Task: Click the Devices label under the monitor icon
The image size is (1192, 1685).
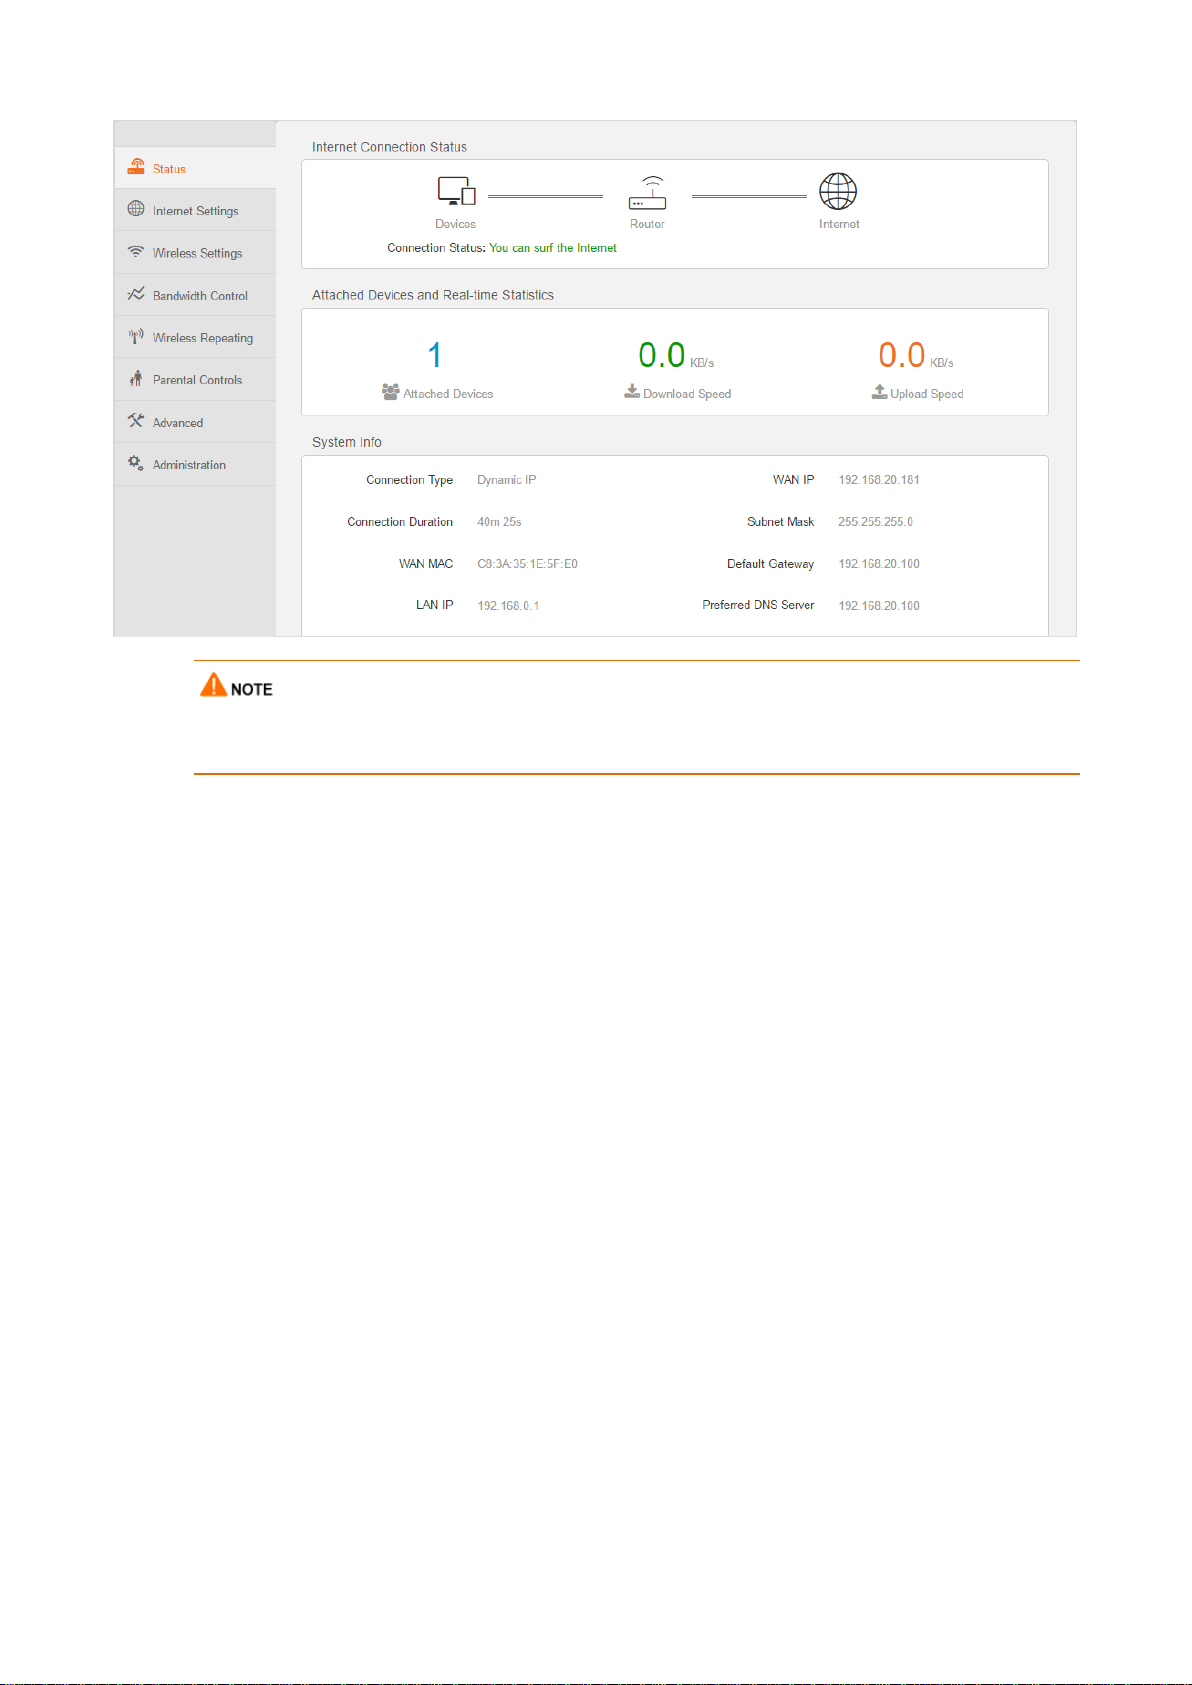Action: (455, 224)
